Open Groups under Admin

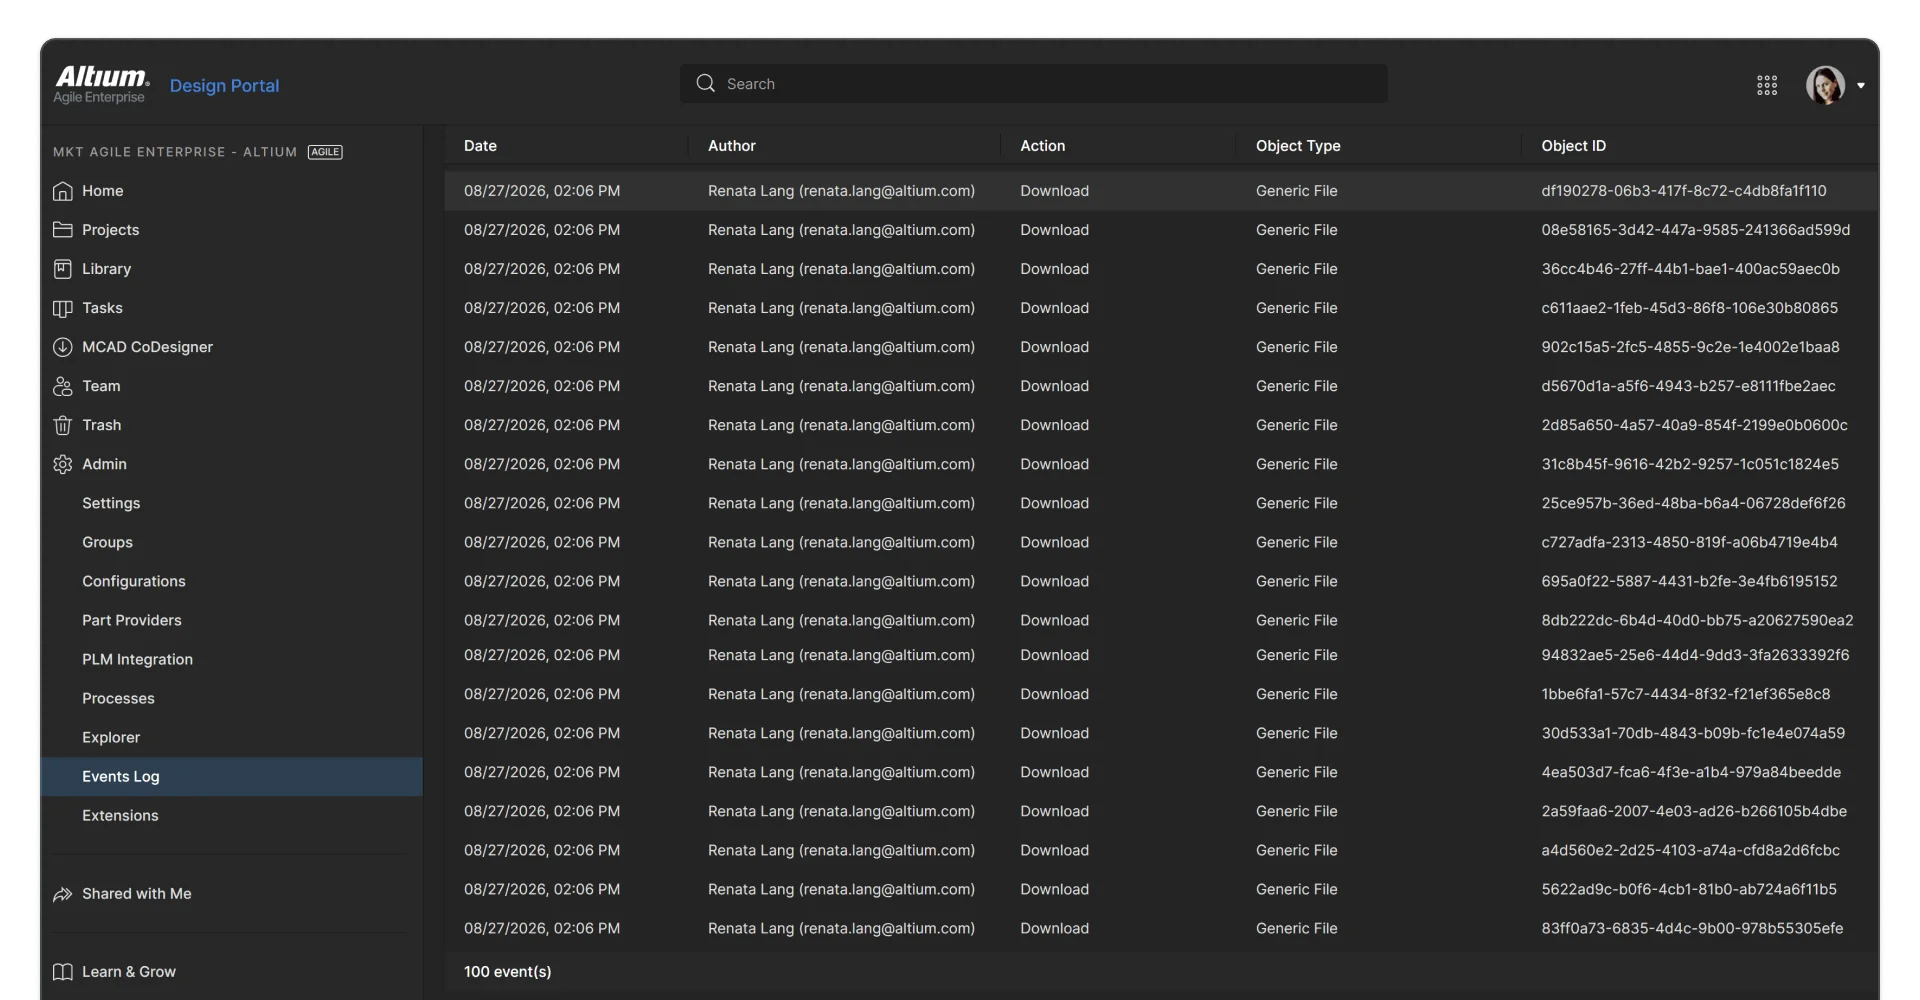click(107, 542)
